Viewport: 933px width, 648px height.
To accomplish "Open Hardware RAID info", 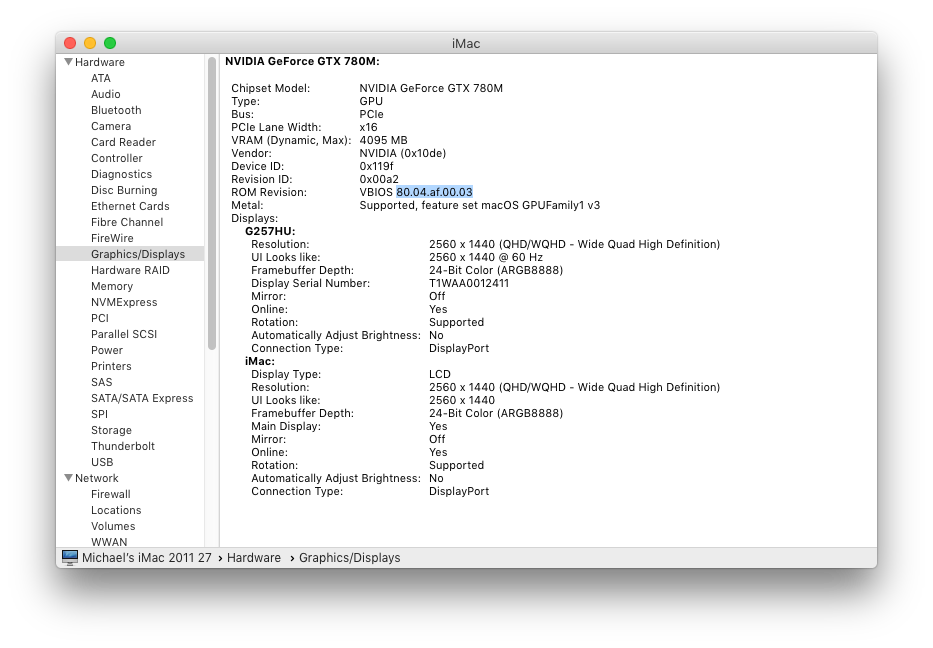I will 130,270.
